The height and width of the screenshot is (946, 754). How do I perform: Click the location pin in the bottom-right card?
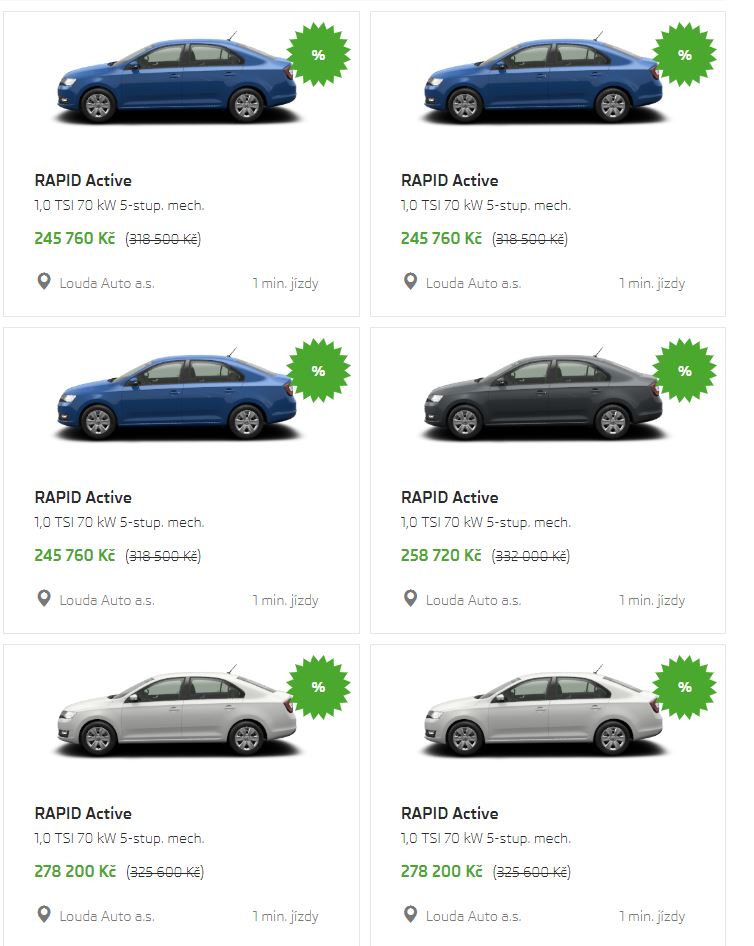coord(410,914)
